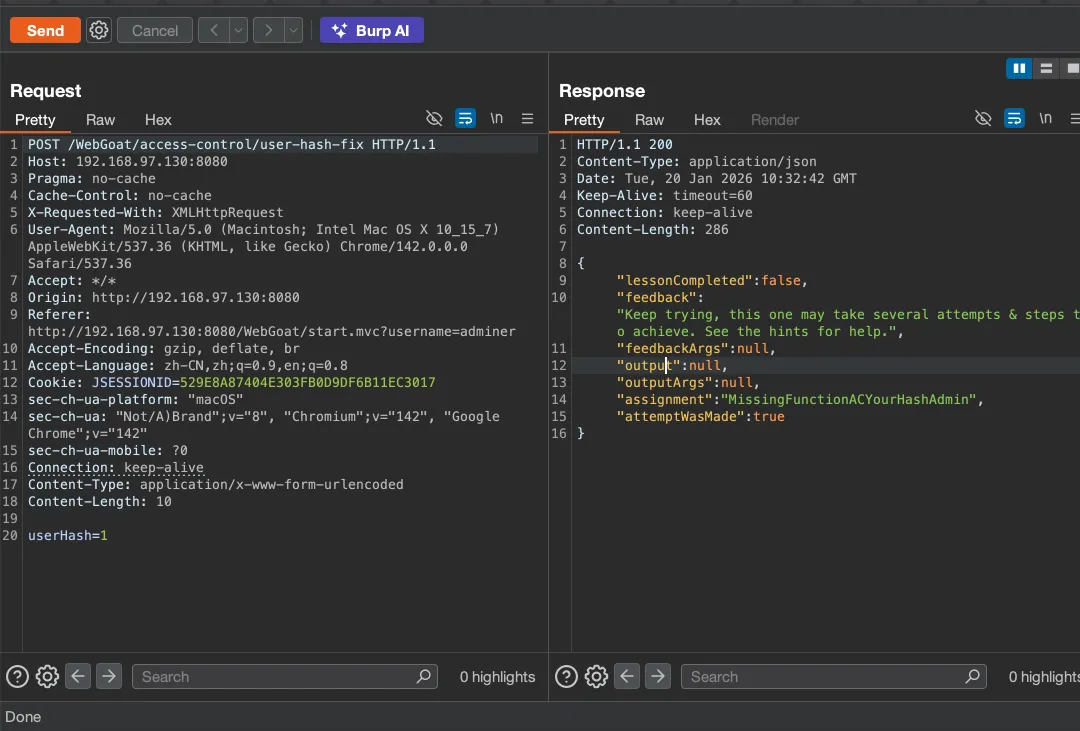Open the Burp AI button
The height and width of the screenshot is (731, 1080).
click(x=372, y=31)
